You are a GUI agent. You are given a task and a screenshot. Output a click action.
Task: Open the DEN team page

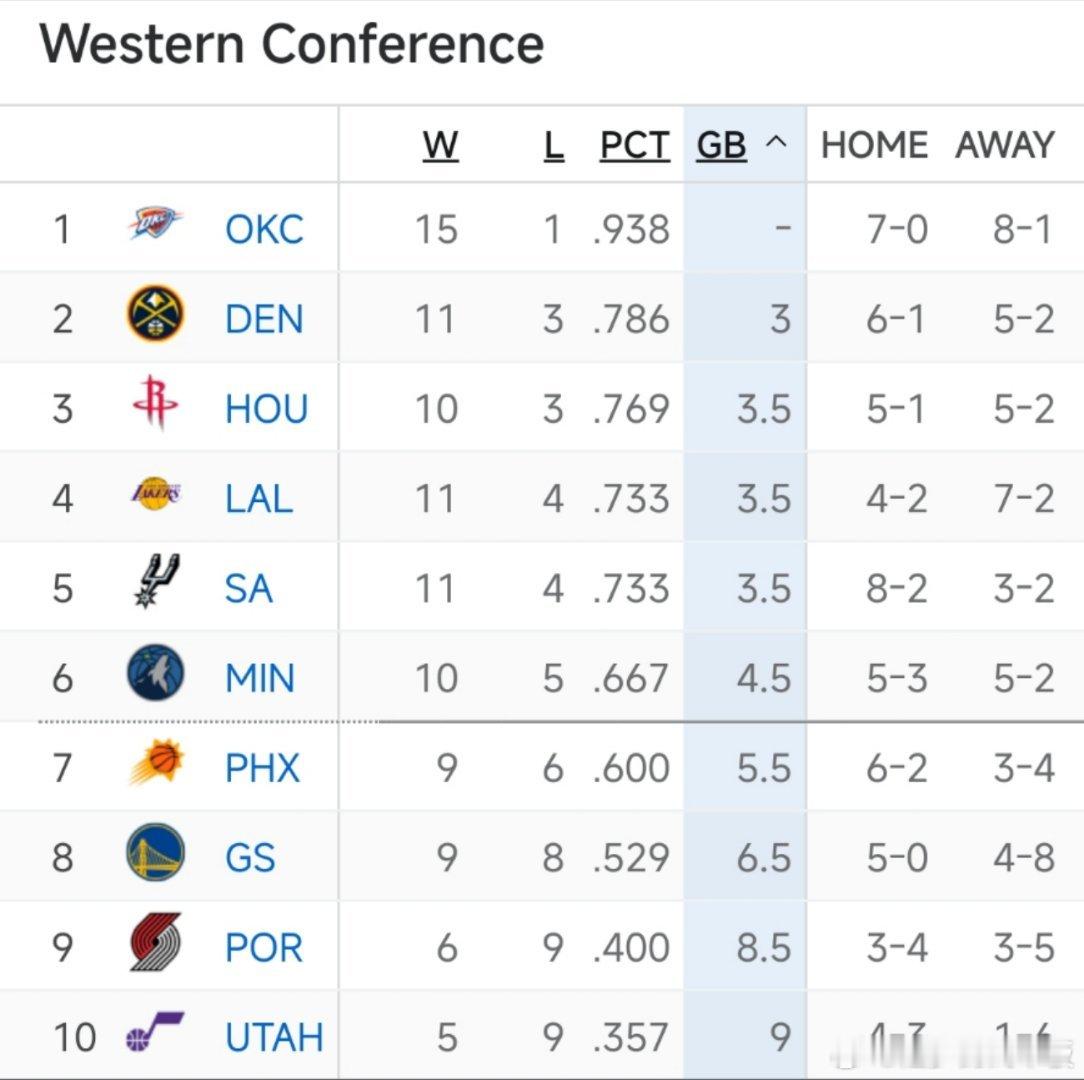(264, 320)
